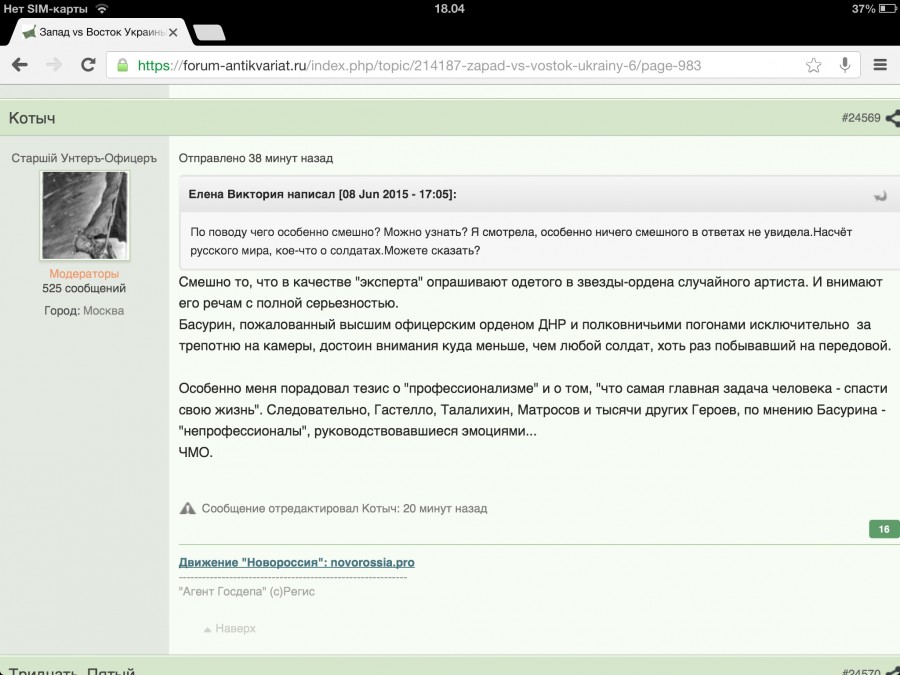Click the green lock security icon
The image size is (900, 675).
(123, 66)
